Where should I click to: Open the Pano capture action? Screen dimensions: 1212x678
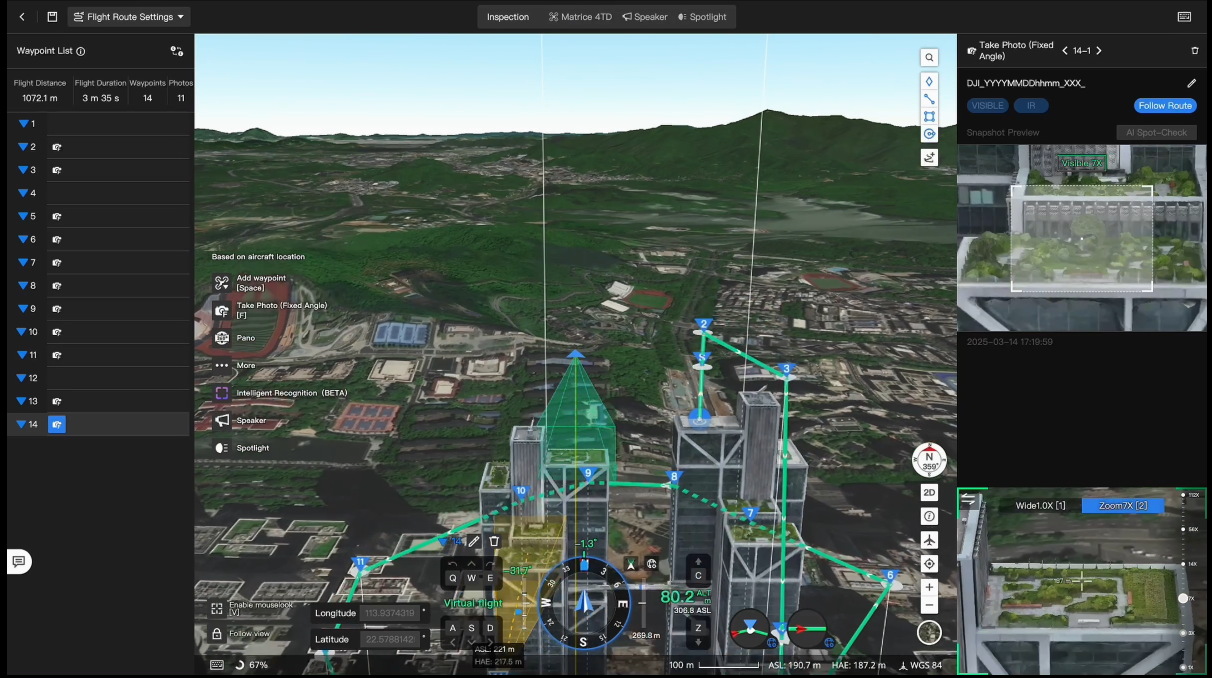pyautogui.click(x=244, y=338)
